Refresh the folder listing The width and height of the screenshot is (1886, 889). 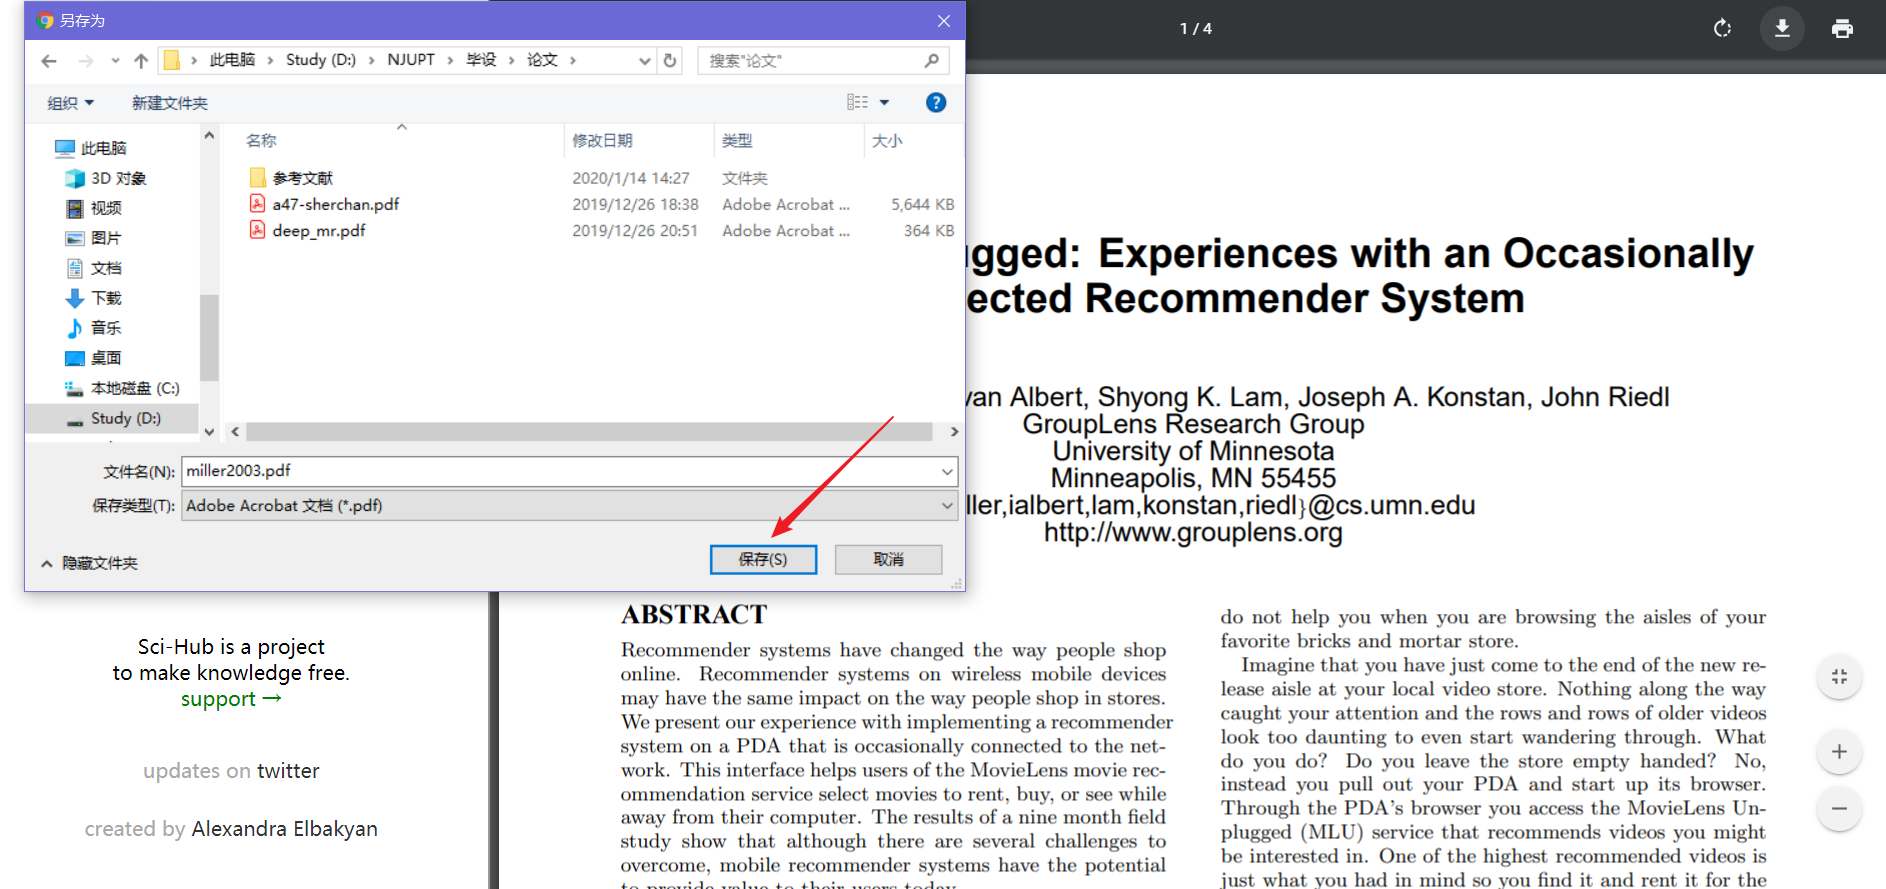(x=670, y=60)
